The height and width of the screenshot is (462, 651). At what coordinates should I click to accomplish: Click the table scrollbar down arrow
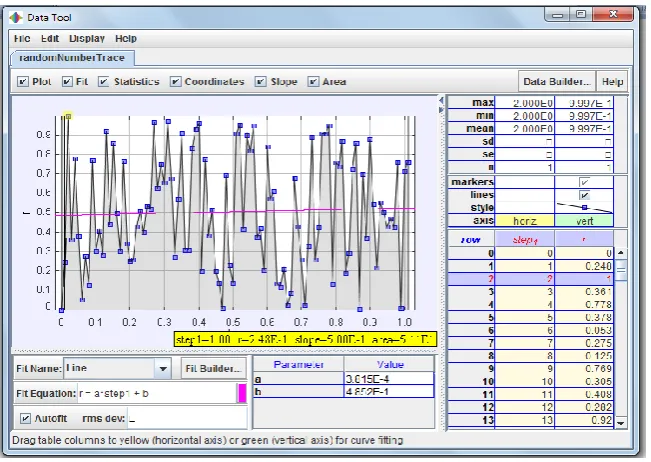tap(621, 423)
